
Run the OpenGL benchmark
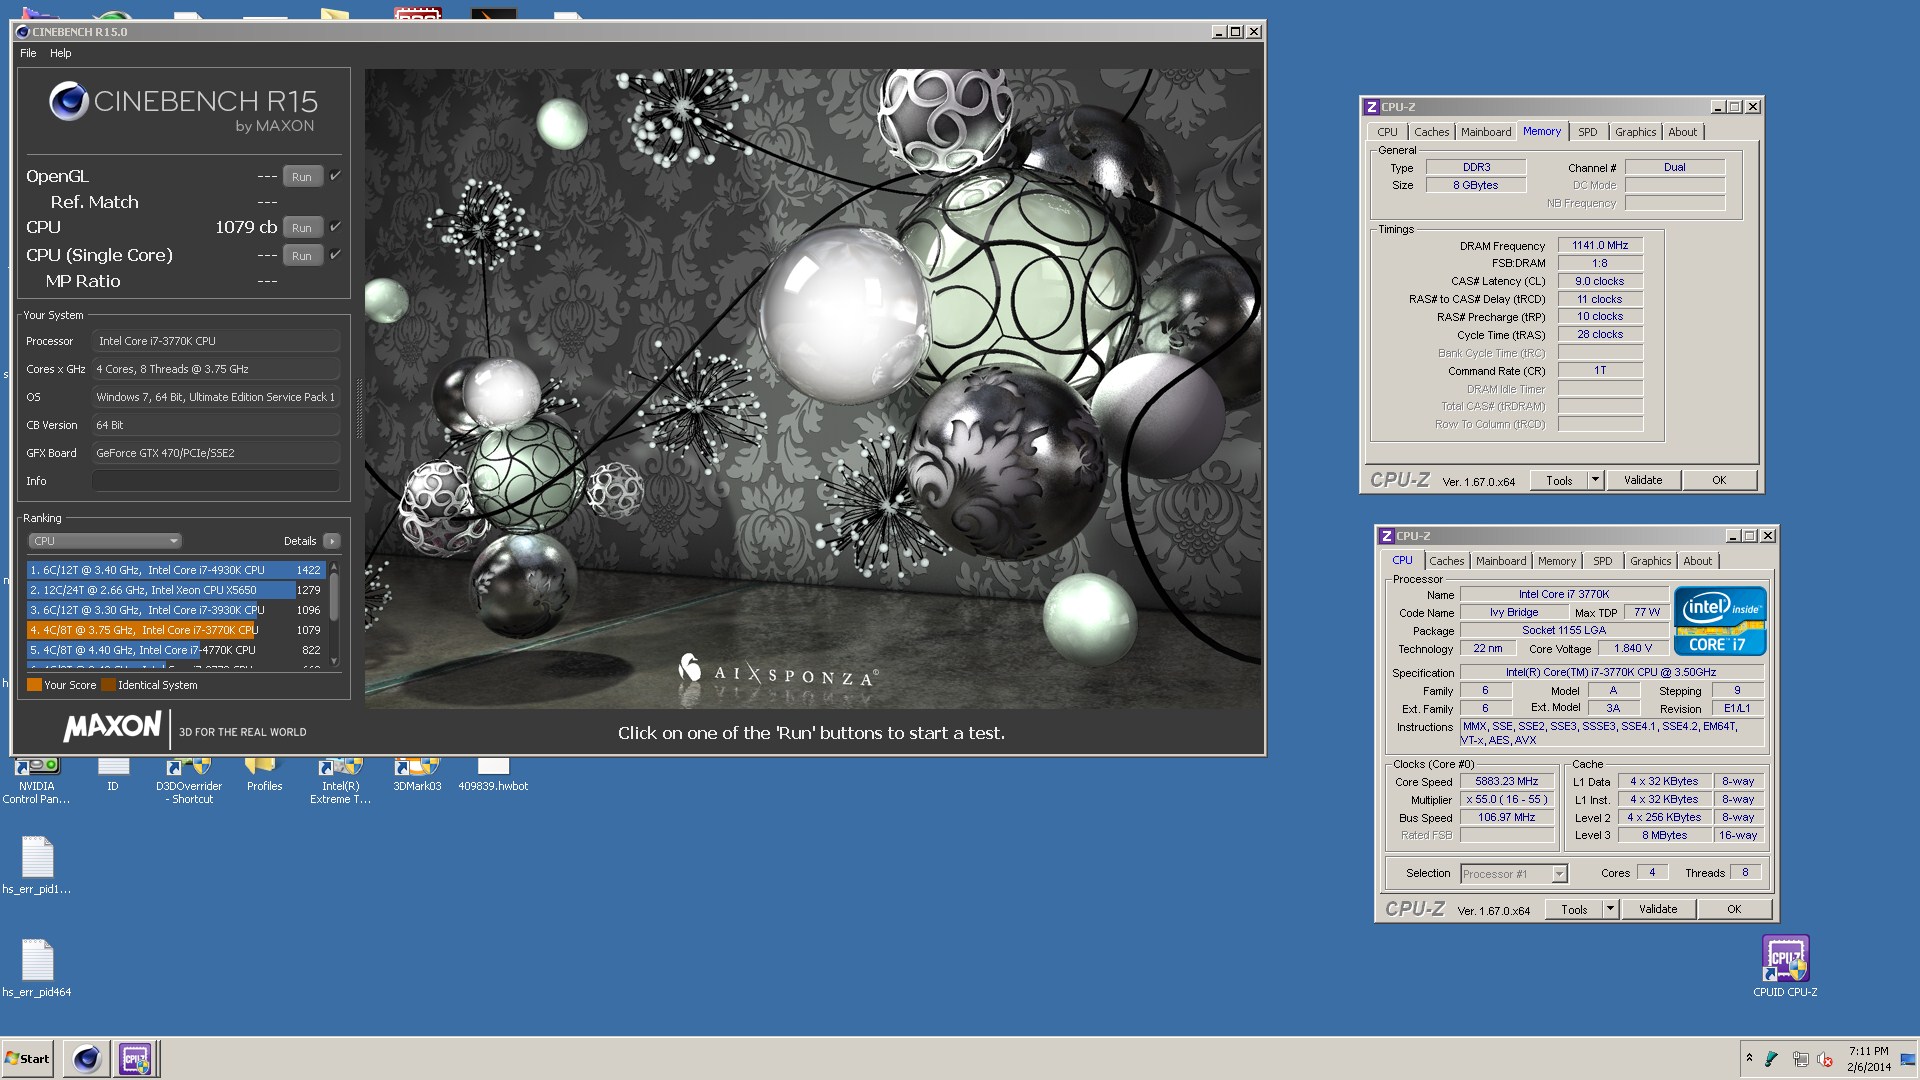[x=302, y=177]
